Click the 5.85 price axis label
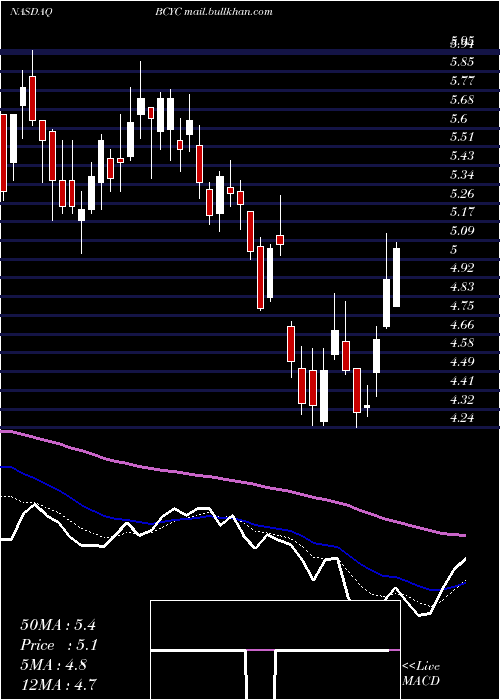Image resolution: width=500 pixels, height=700 pixels. [x=462, y=62]
